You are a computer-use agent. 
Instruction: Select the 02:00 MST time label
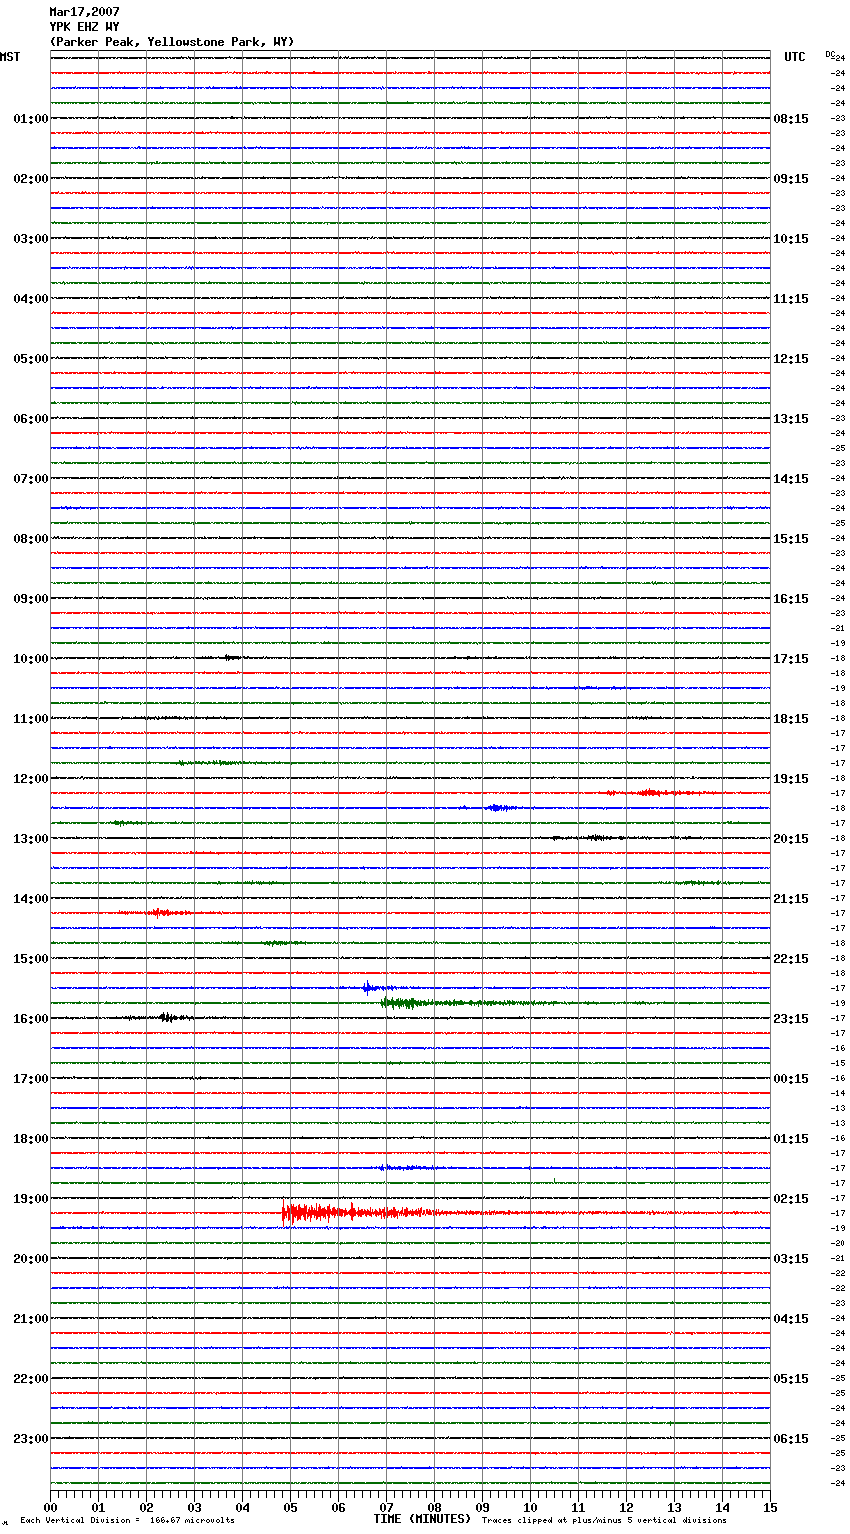[31, 179]
